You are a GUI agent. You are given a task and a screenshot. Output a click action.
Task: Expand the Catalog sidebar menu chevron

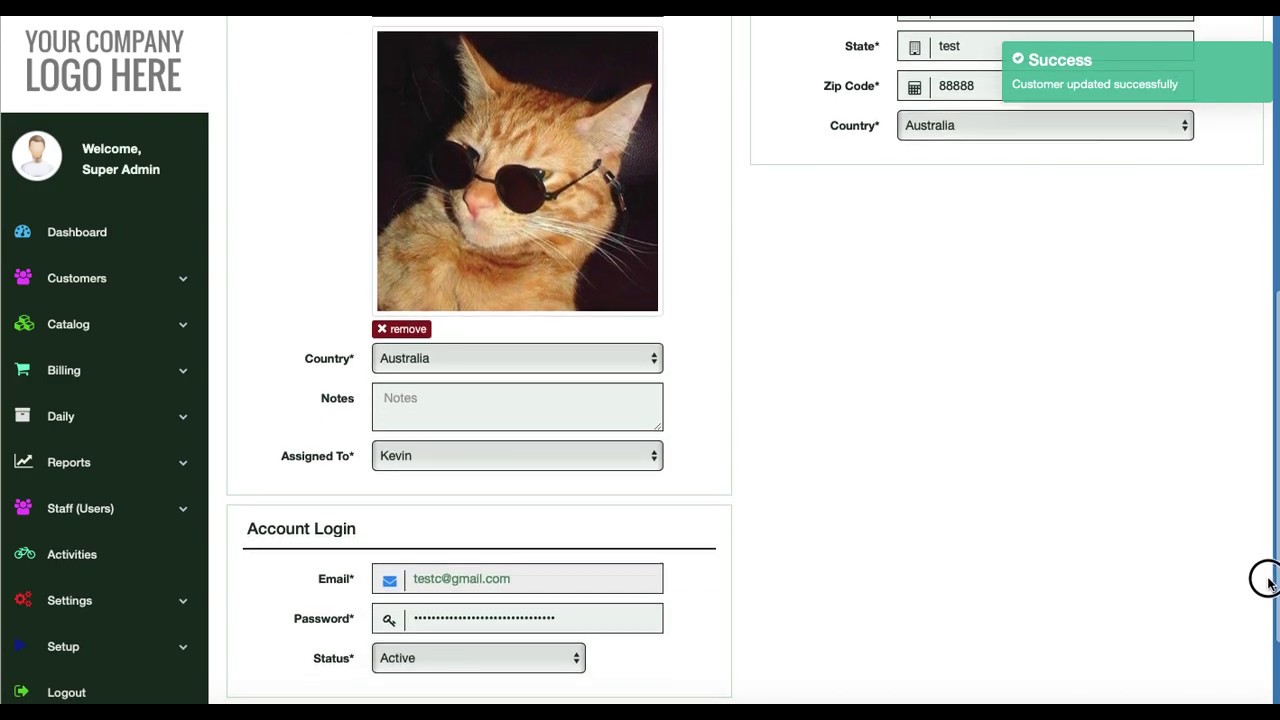pyautogui.click(x=183, y=325)
